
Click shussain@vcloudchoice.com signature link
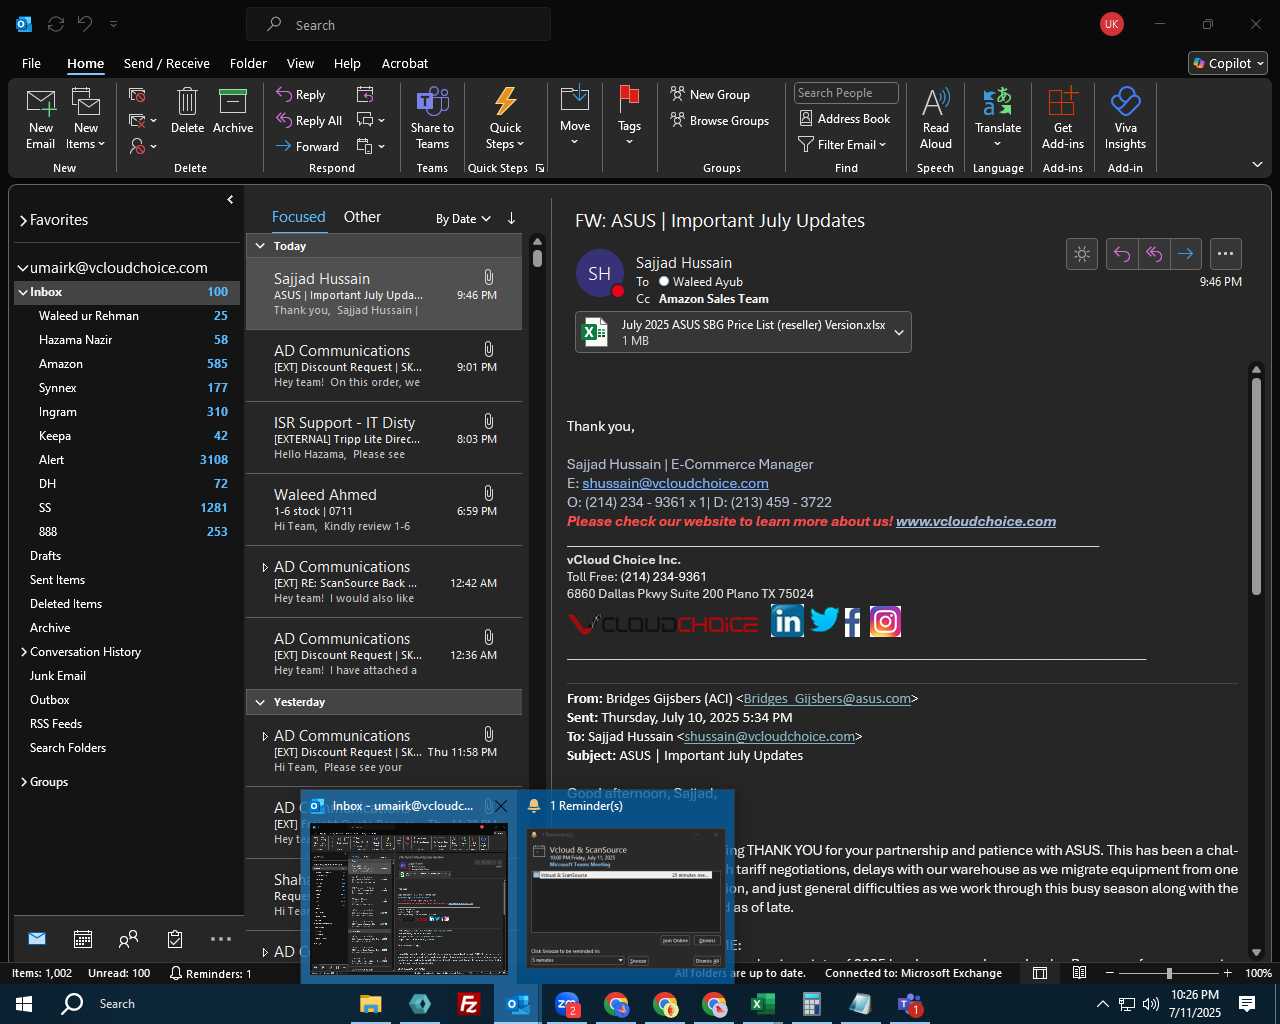(675, 483)
